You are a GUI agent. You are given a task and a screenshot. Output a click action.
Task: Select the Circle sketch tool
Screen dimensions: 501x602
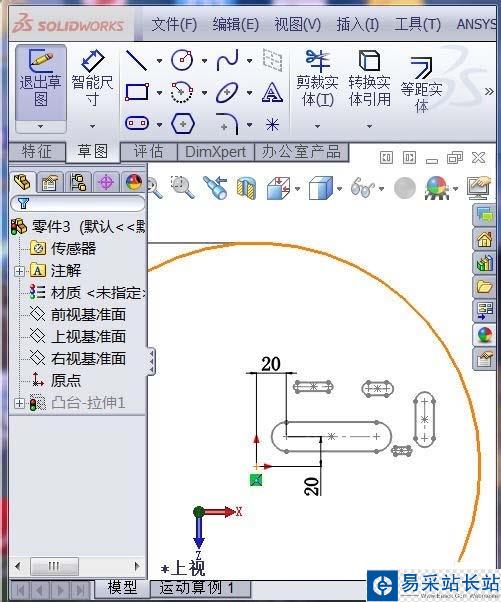coord(182,60)
